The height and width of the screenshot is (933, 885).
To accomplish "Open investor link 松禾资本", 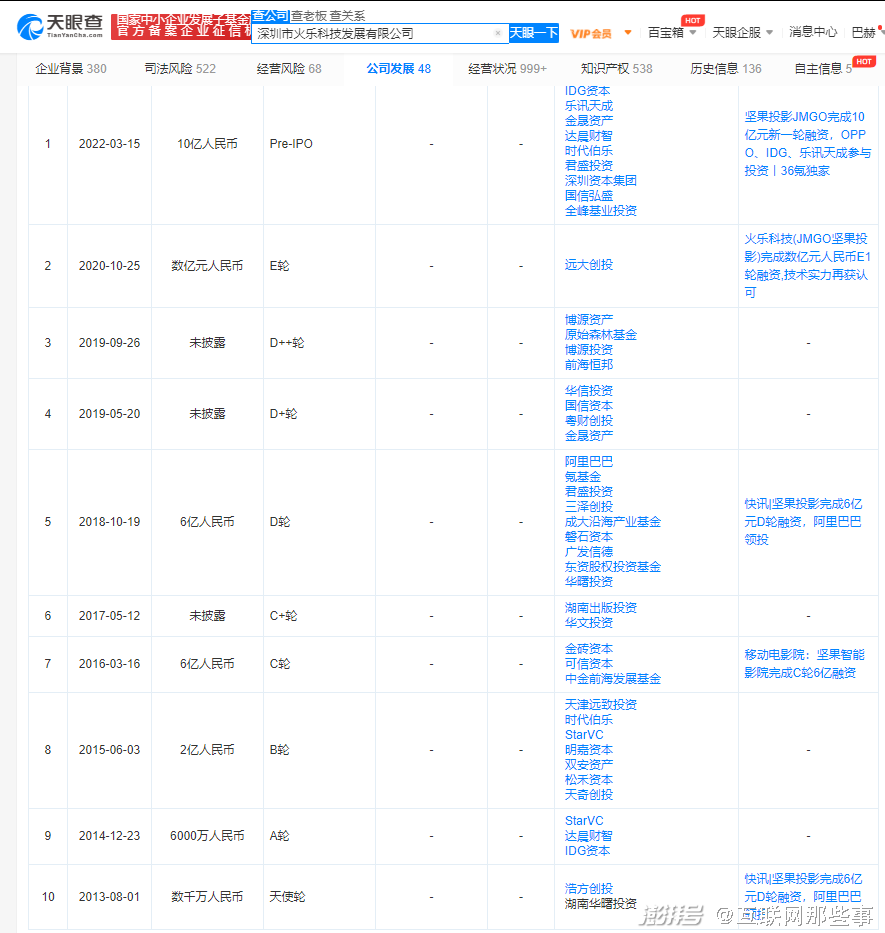I will 589,779.
